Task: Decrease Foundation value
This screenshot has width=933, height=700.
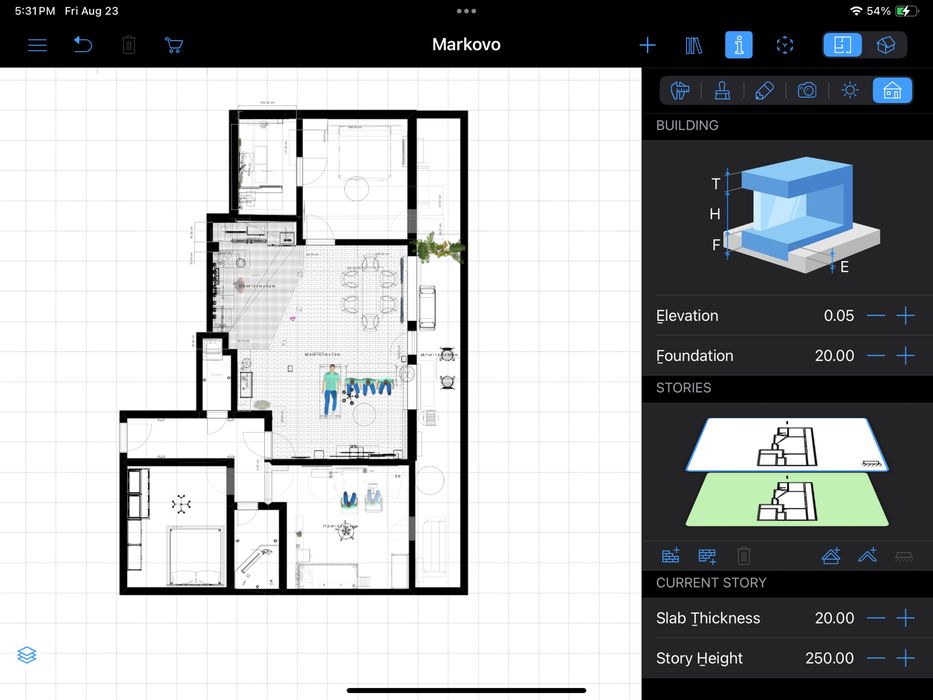Action: [x=876, y=355]
